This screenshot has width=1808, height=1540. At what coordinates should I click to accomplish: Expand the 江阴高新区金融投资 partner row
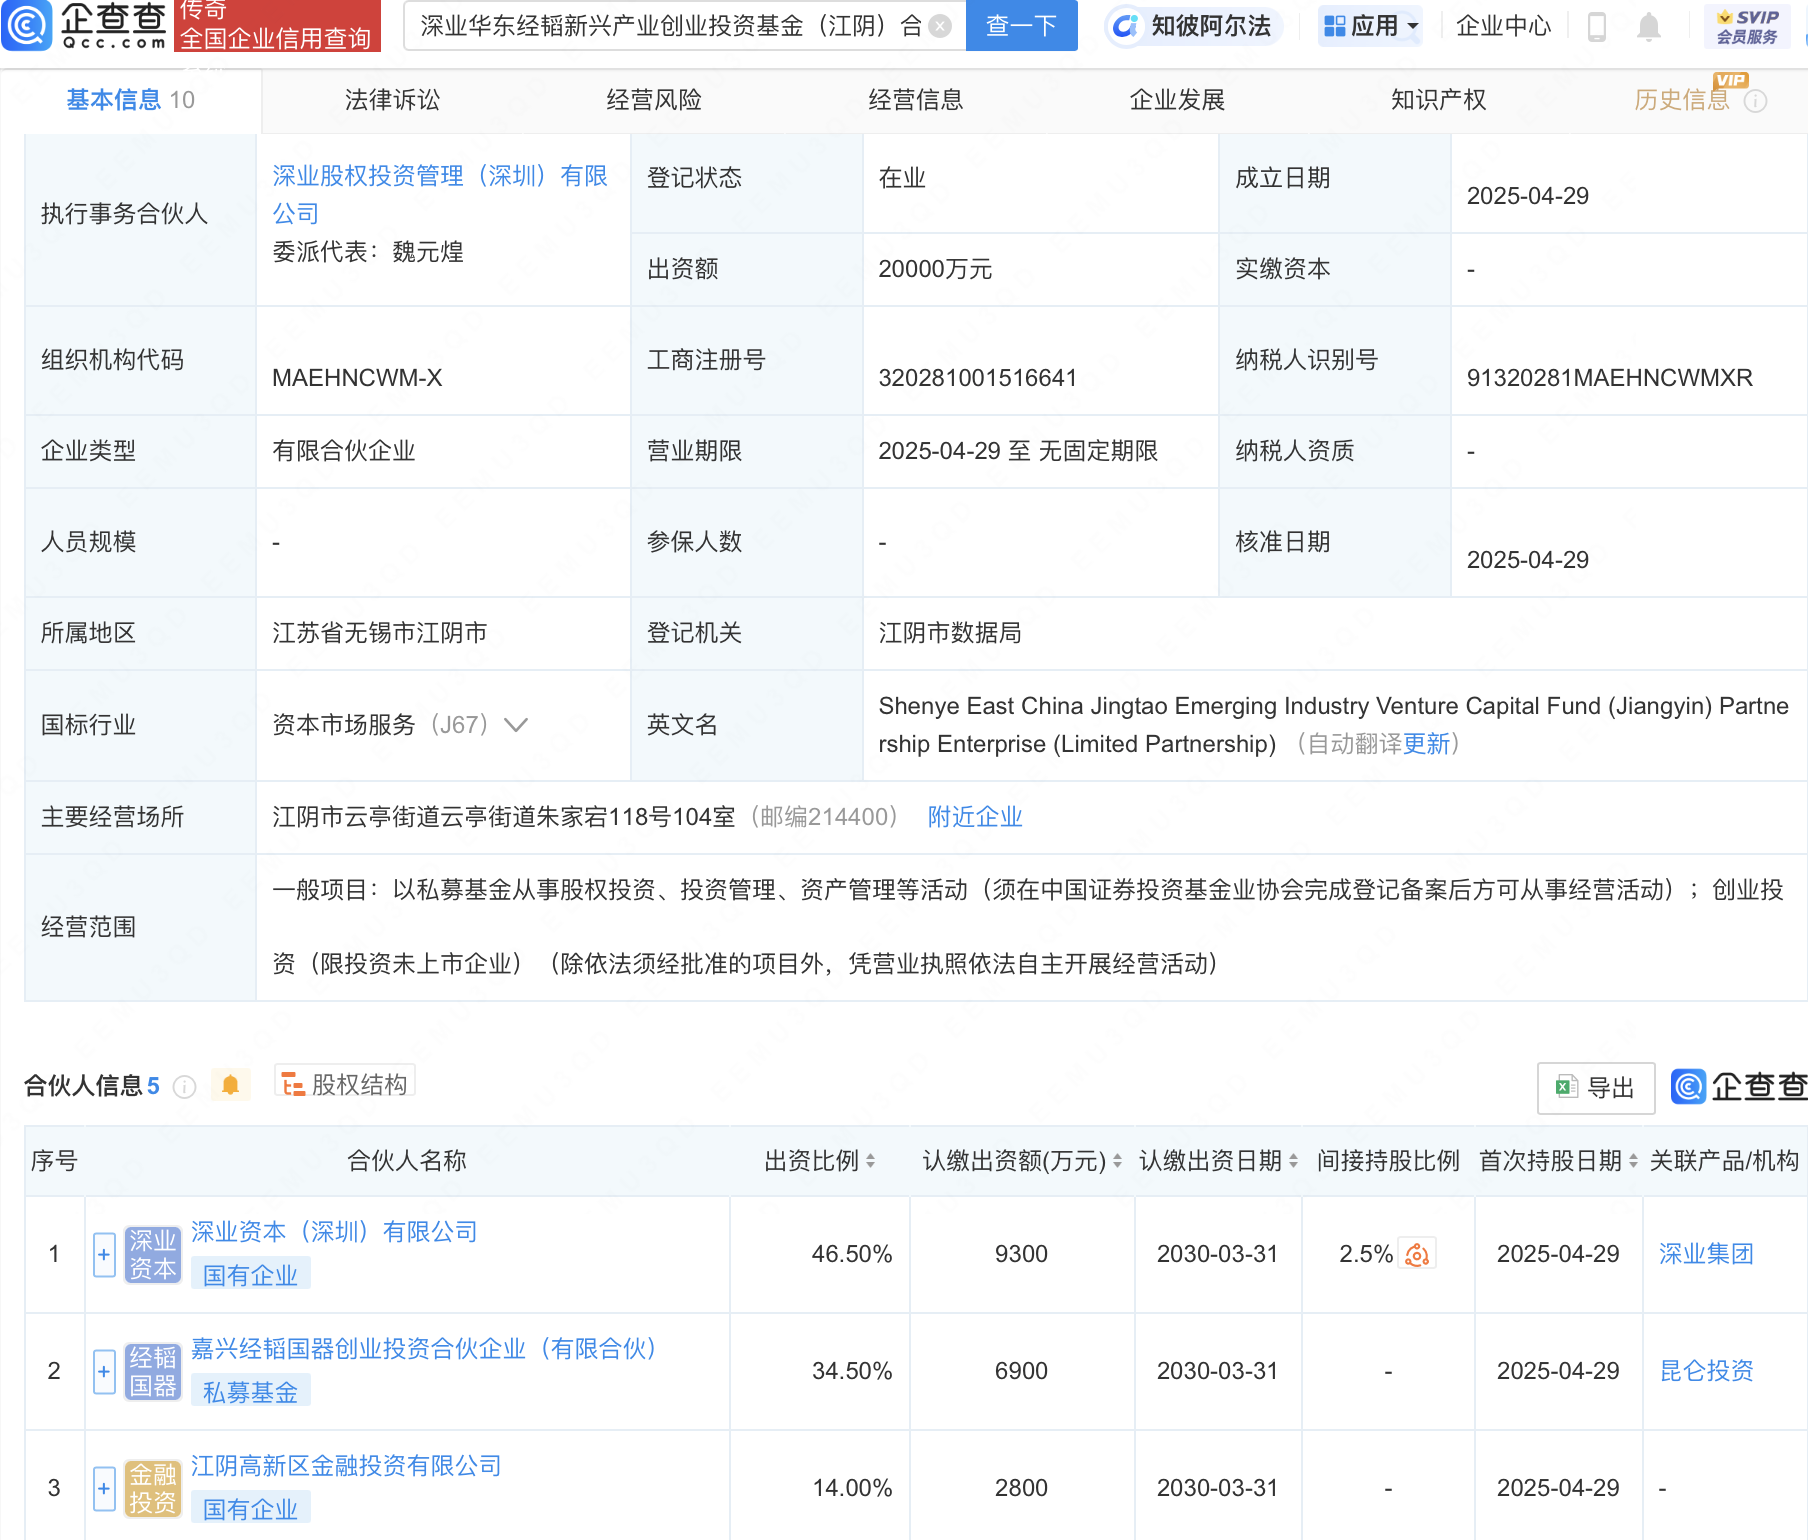(104, 1488)
